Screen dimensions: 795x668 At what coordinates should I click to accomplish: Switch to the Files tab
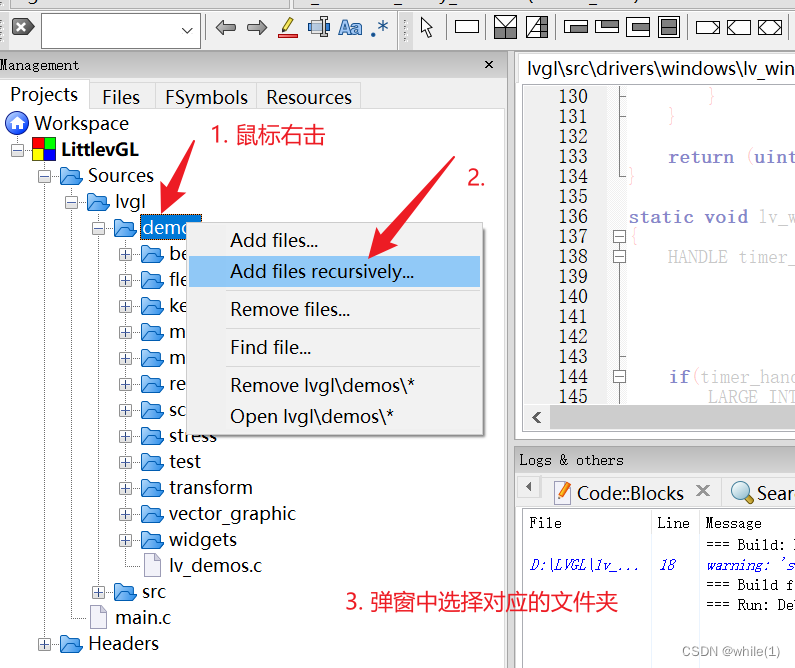(121, 97)
